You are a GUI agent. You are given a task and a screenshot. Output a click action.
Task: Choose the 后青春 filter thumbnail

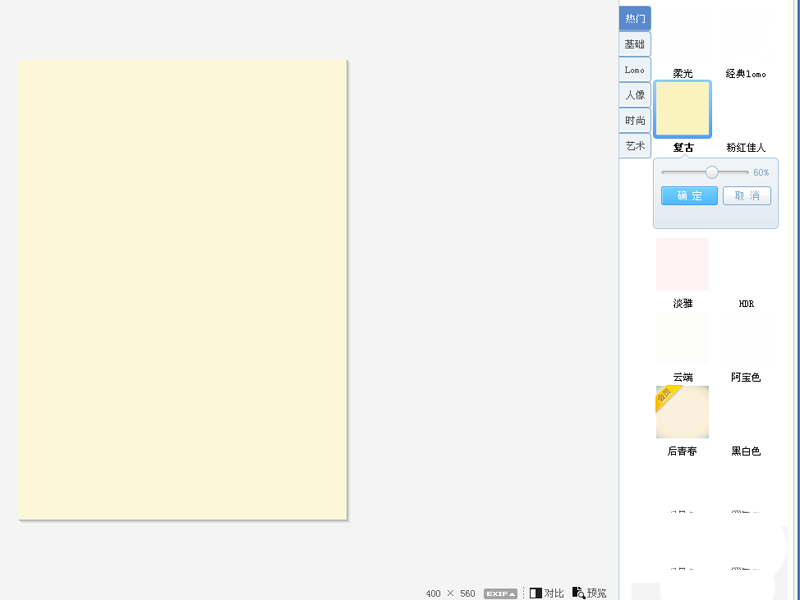click(x=683, y=412)
